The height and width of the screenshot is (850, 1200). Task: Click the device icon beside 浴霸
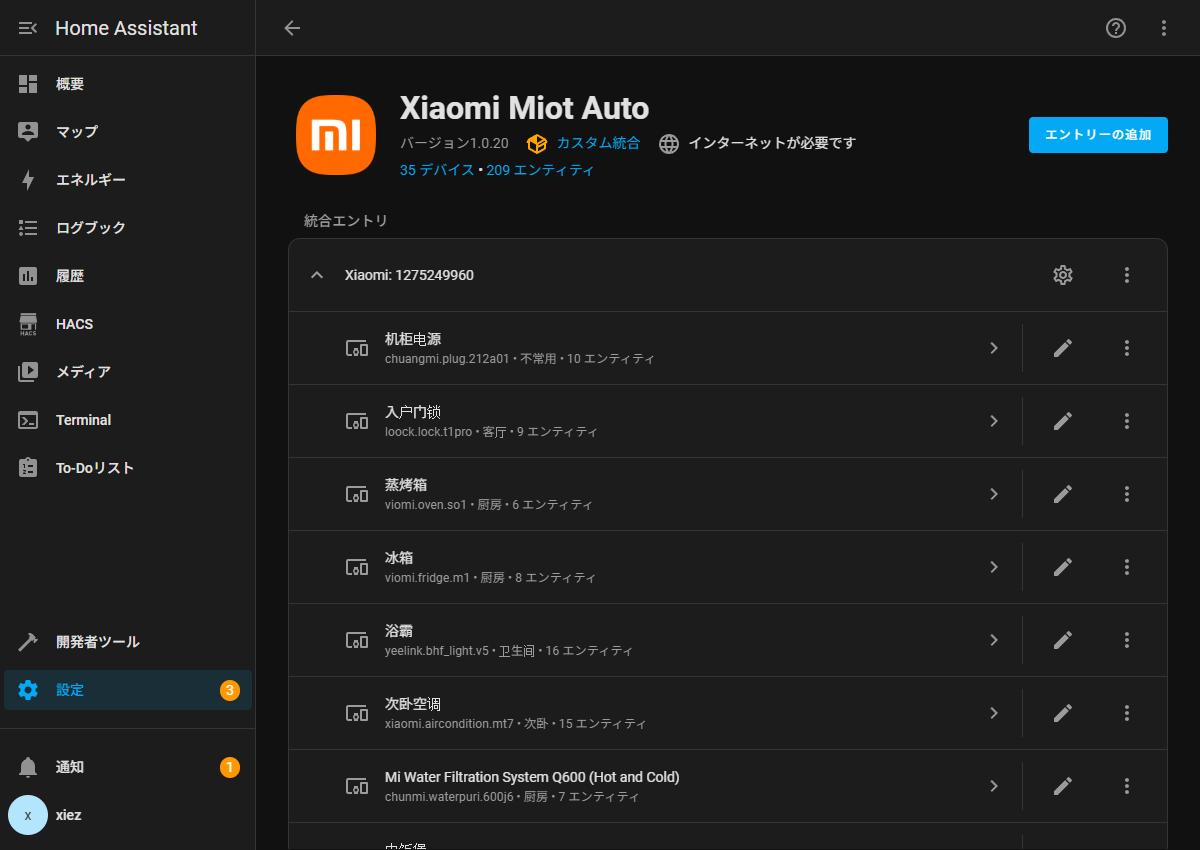(x=357, y=640)
